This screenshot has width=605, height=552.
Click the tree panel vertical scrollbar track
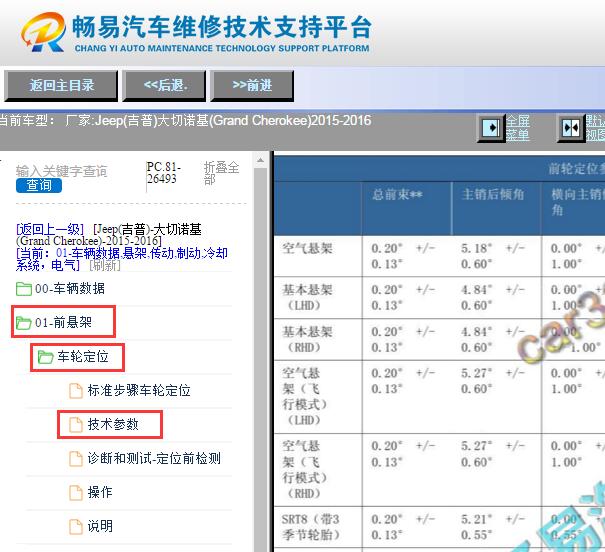[x=260, y=359]
